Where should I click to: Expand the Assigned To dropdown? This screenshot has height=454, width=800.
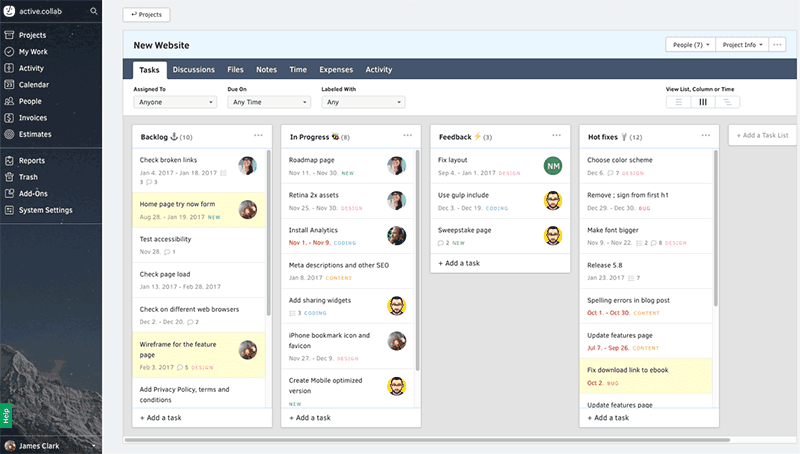[x=175, y=102]
